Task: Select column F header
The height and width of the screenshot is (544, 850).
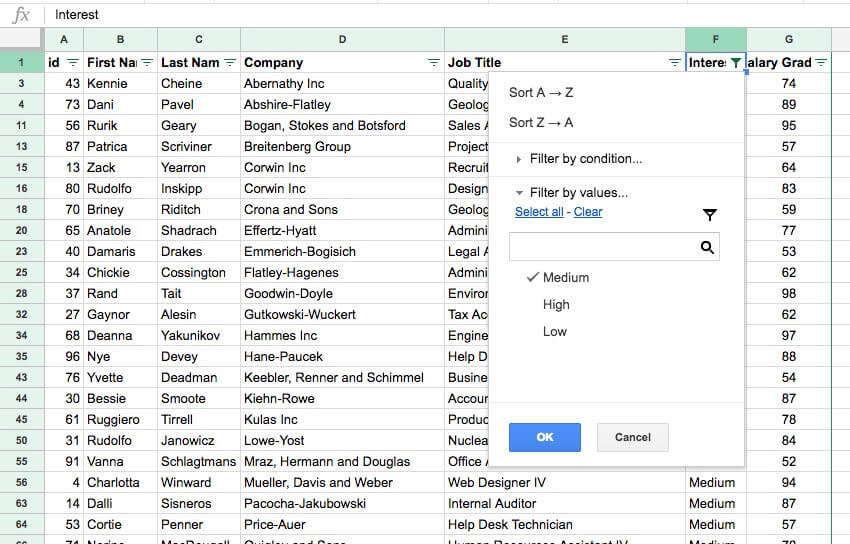Action: tap(716, 40)
